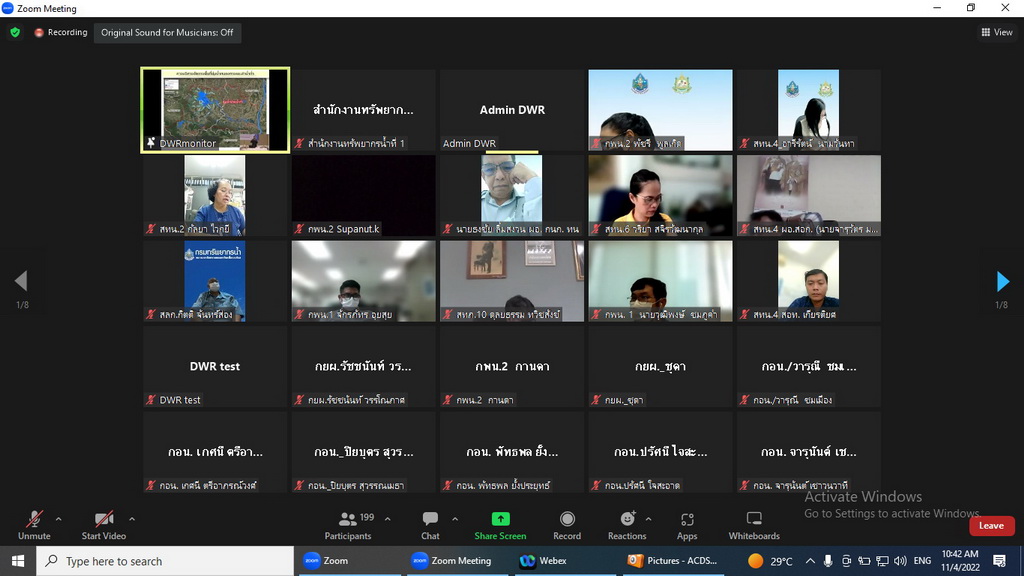1024x576 pixels.
Task: Open audio options arrow beside Unmute
Action: click(x=58, y=519)
